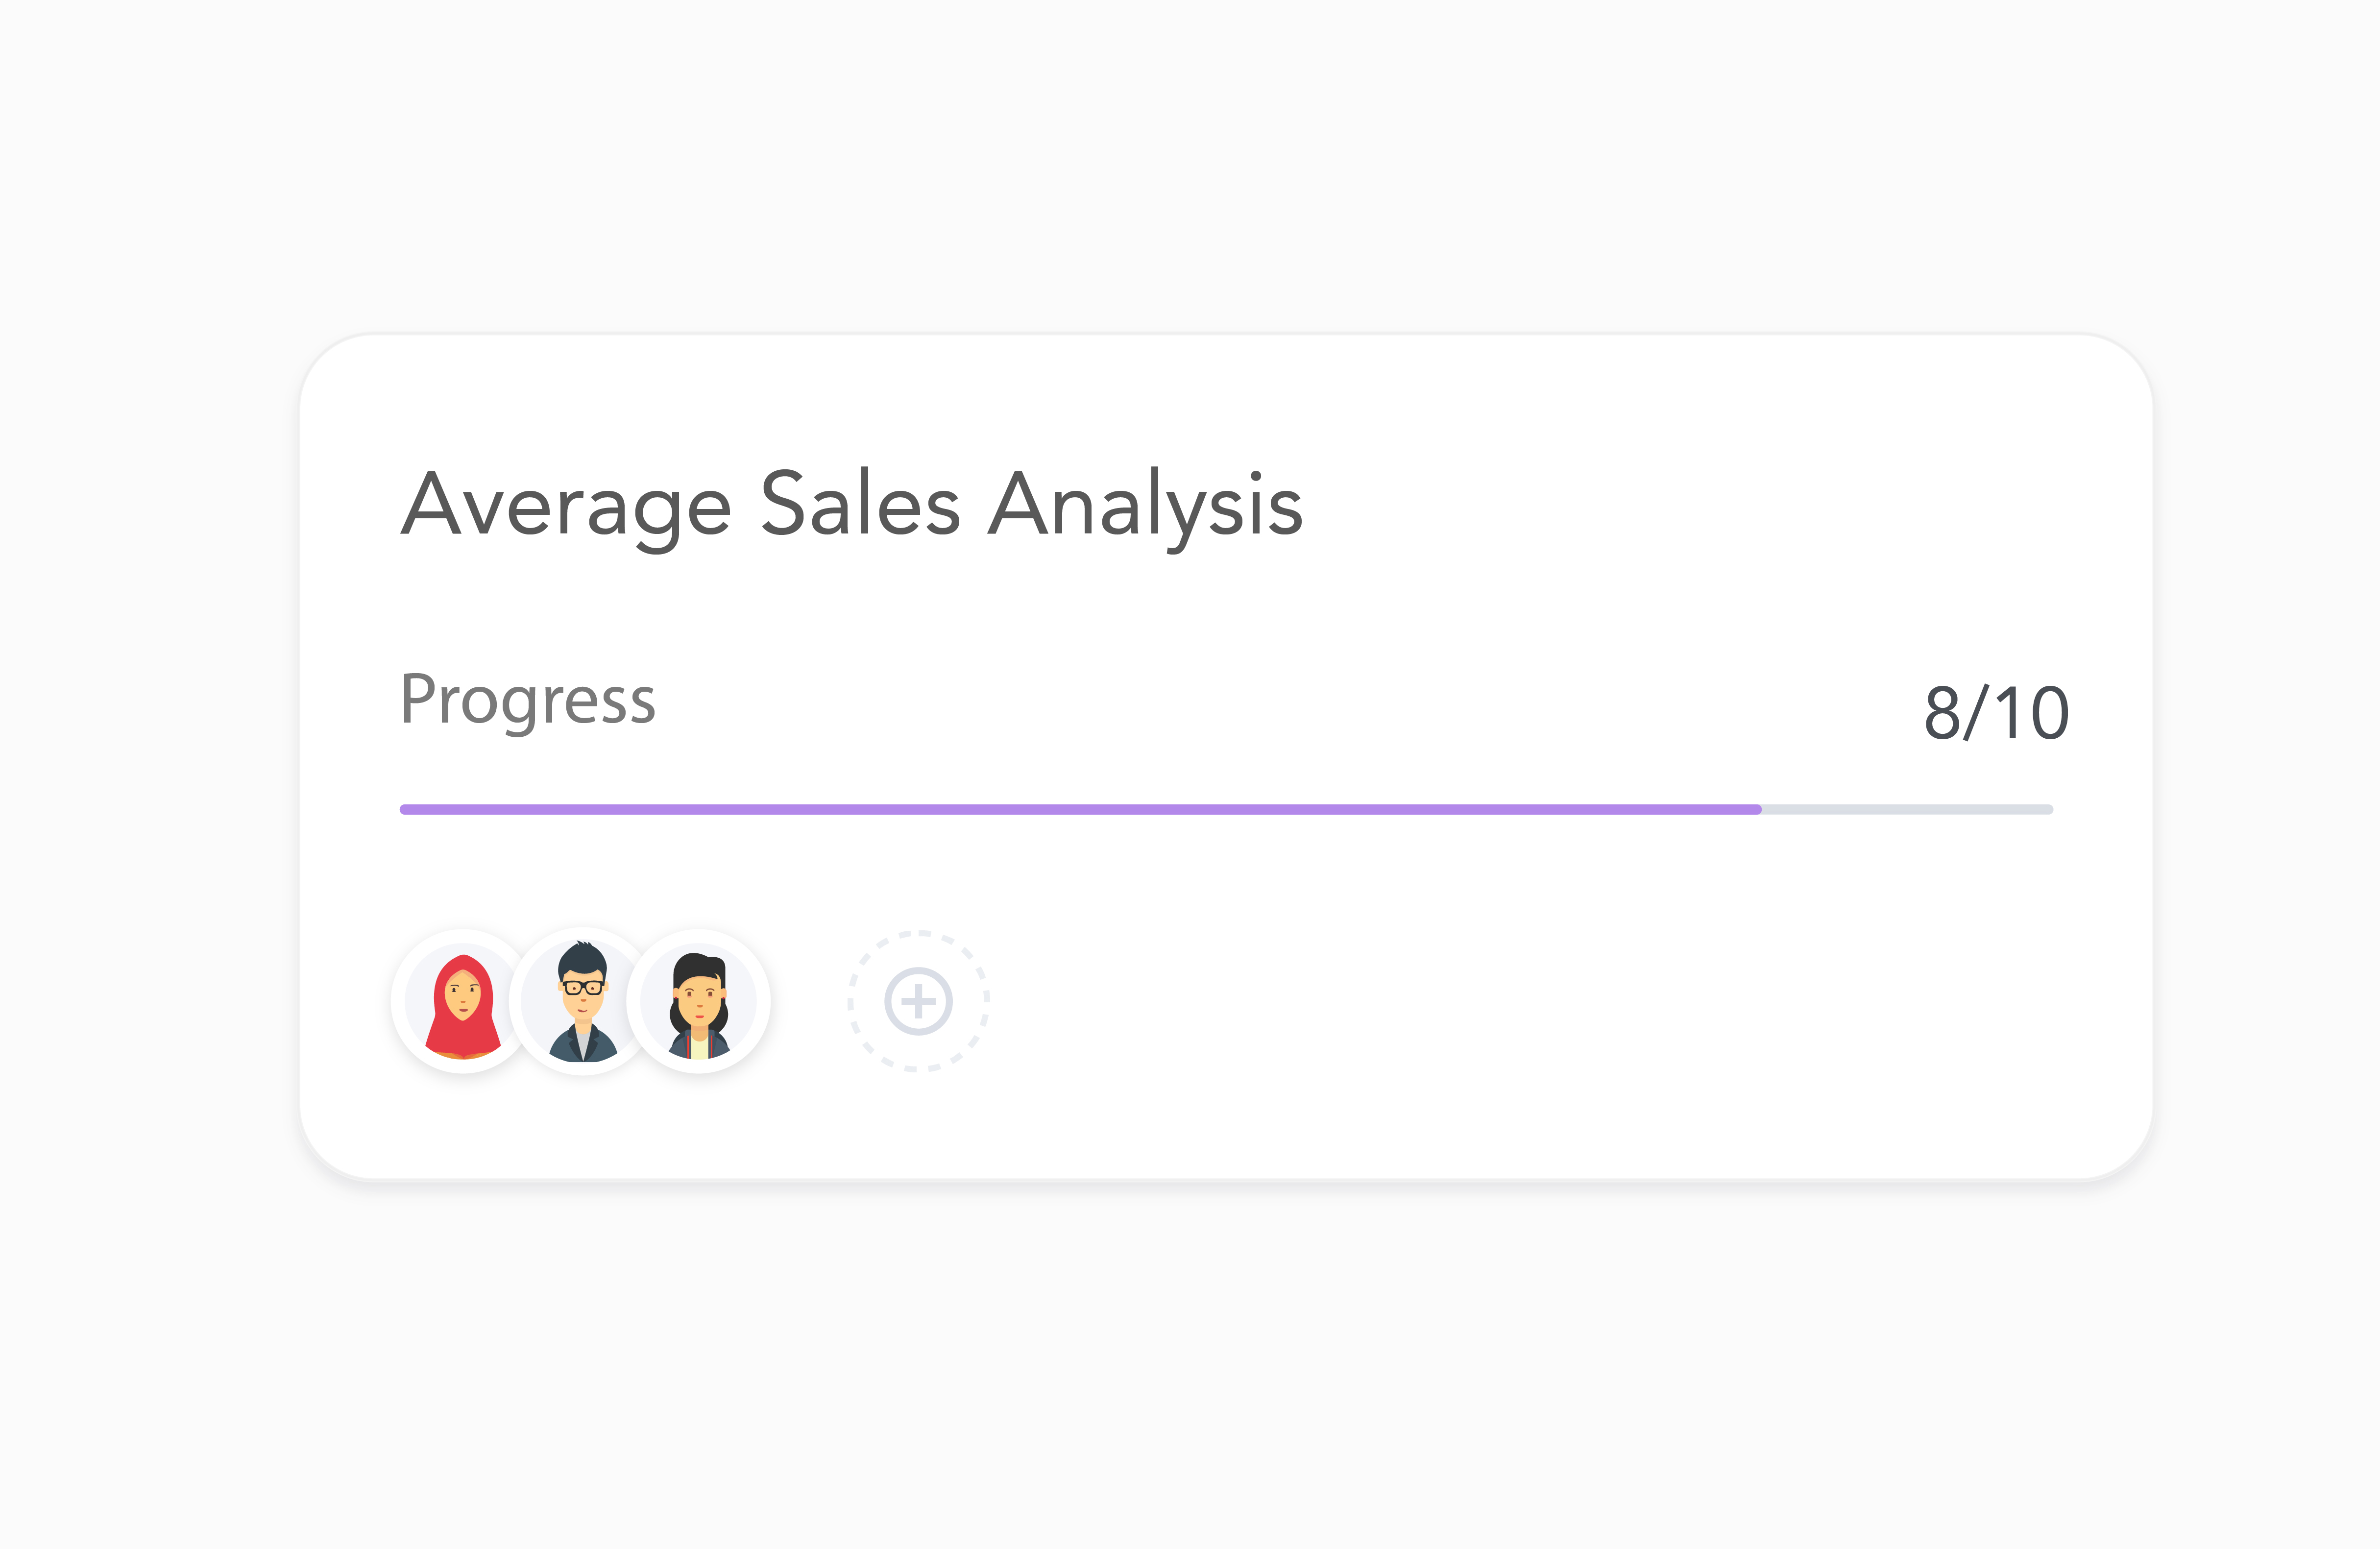Click the glasses on the middle avatar
Screen dimensions: 2380x1549
582,988
